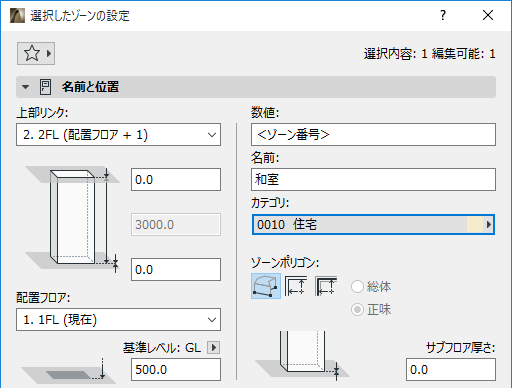The image size is (512, 388).
Task: Click the 名前と位置 panel header icon
Action: (45, 87)
